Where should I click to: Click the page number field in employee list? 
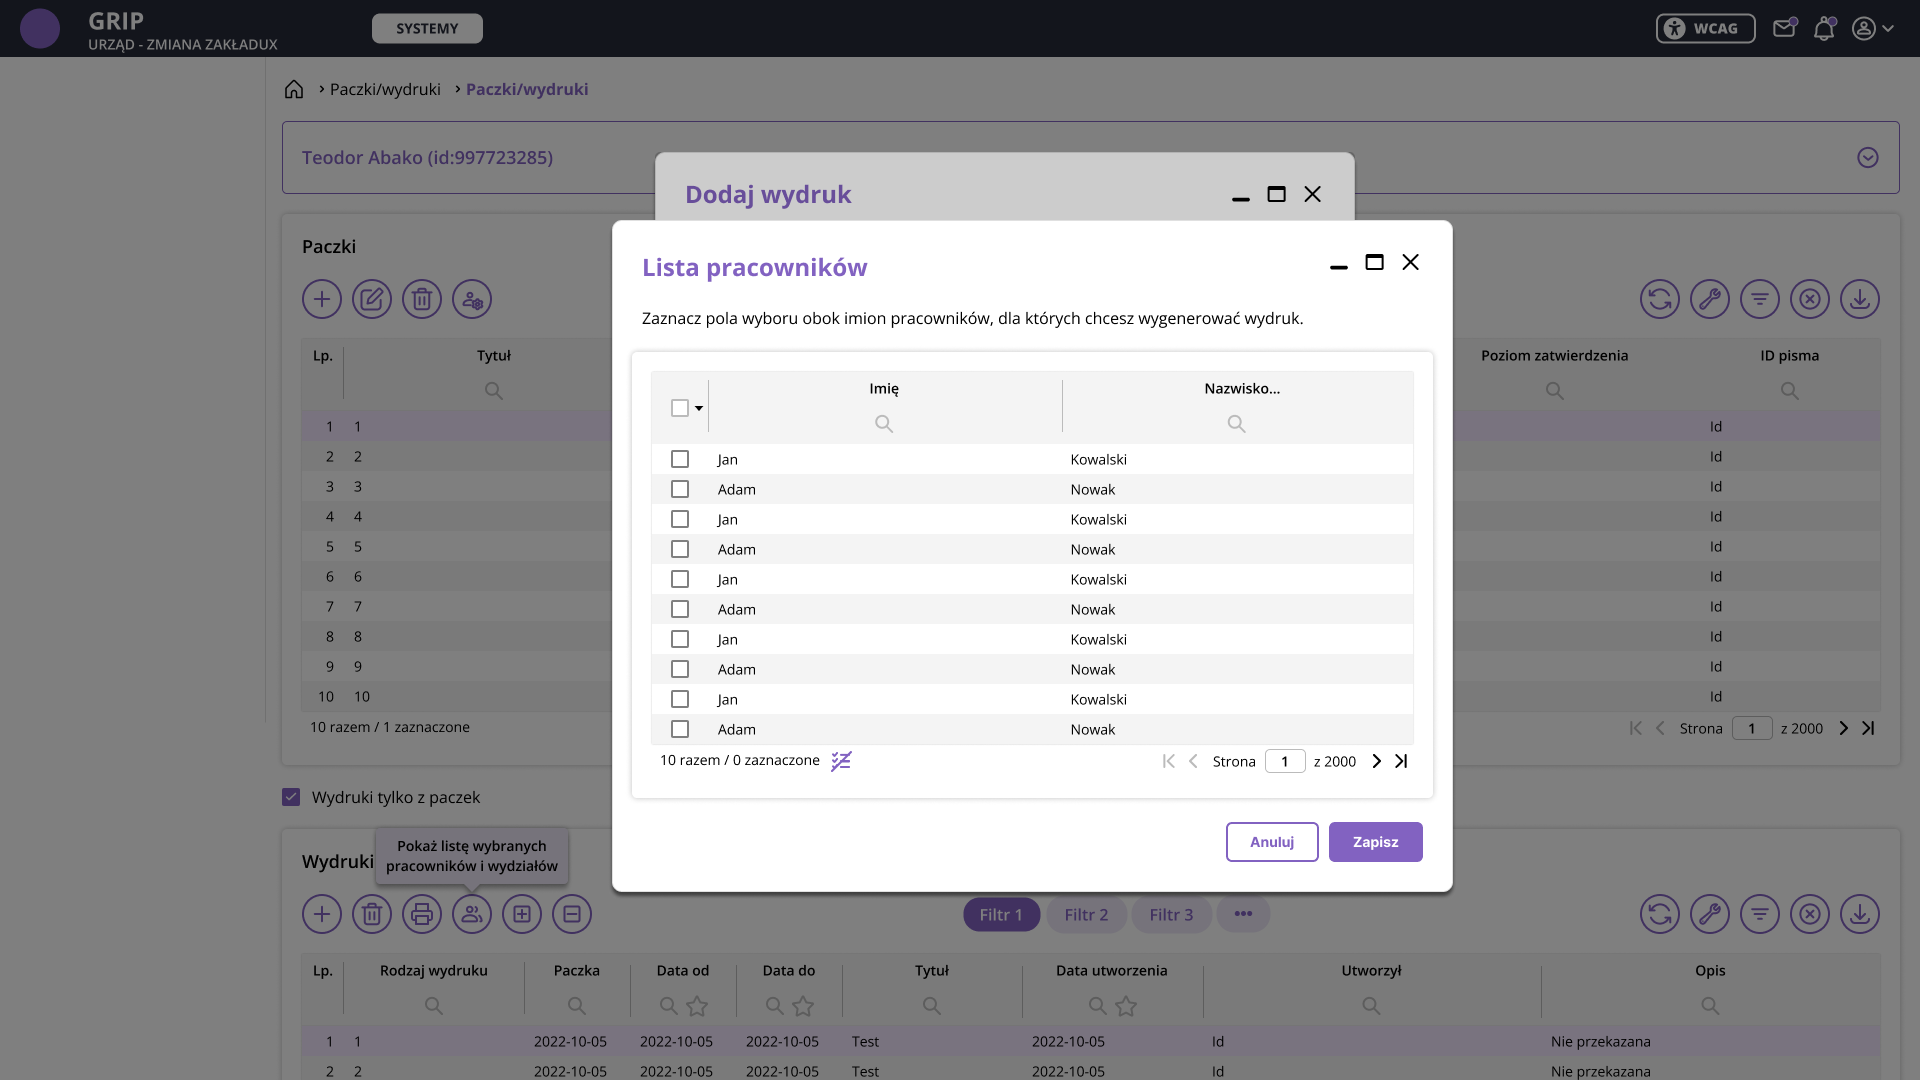(1285, 761)
